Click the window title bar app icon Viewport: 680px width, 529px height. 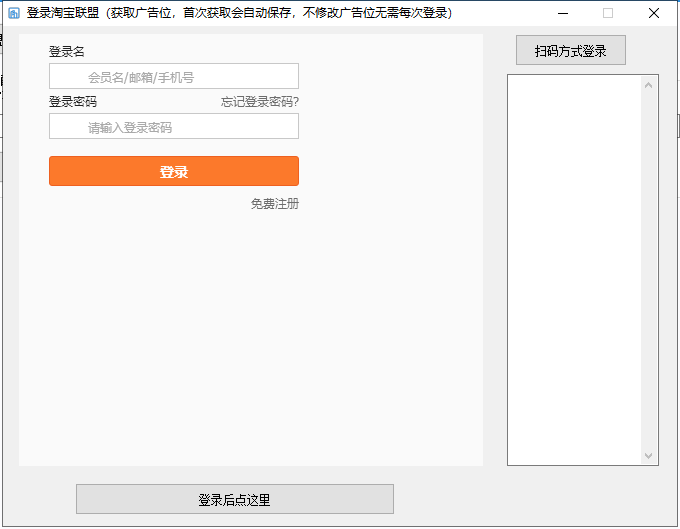[14, 13]
